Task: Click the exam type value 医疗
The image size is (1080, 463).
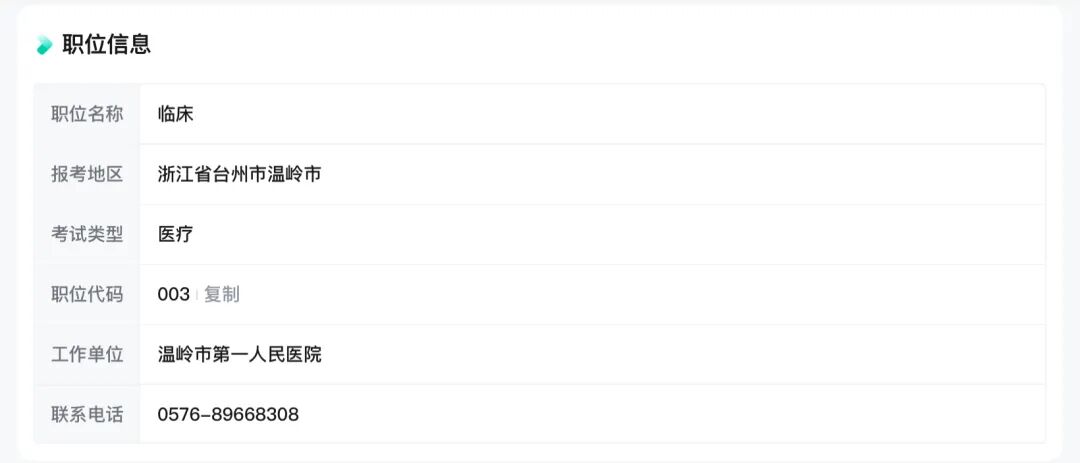Action: coord(175,234)
